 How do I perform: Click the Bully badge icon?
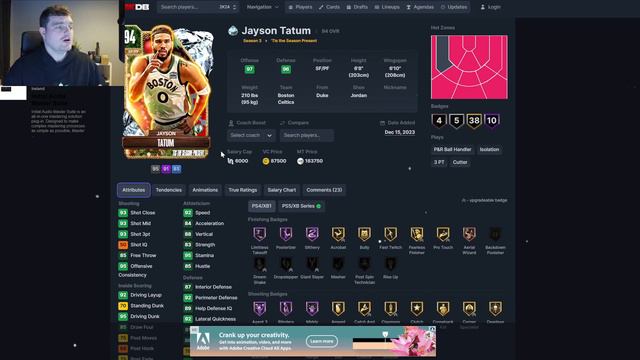(x=364, y=234)
